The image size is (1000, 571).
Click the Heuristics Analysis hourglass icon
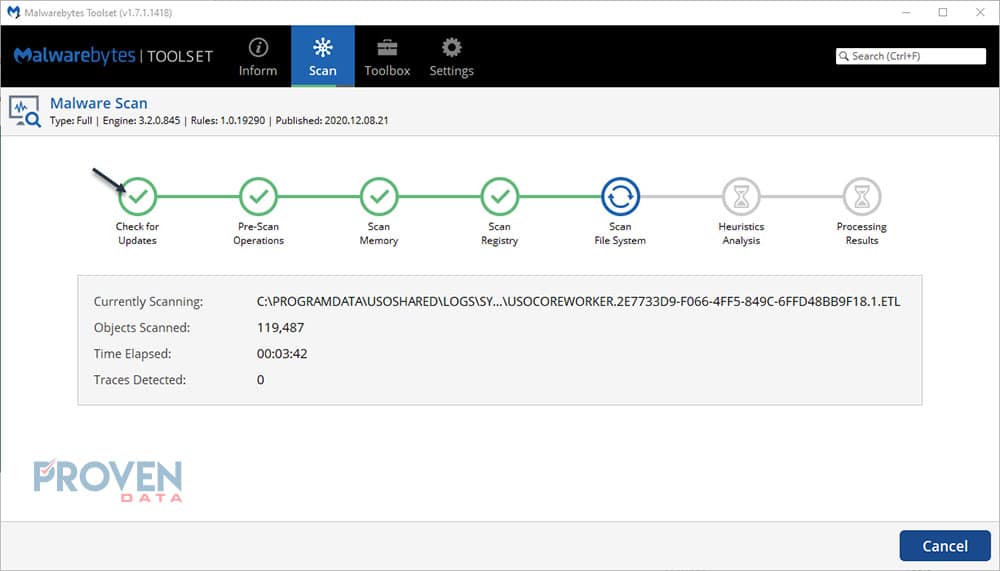(741, 197)
